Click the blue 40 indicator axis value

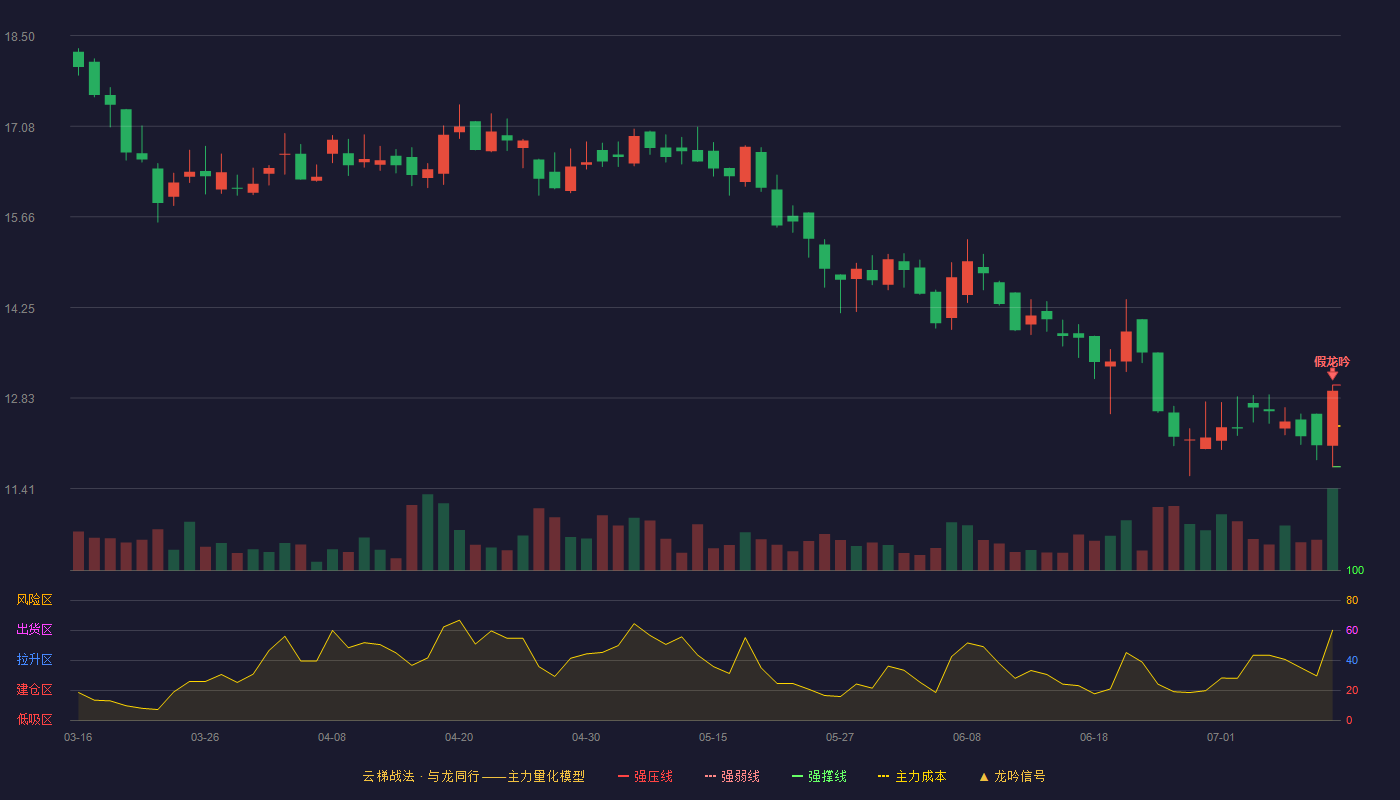point(1352,660)
